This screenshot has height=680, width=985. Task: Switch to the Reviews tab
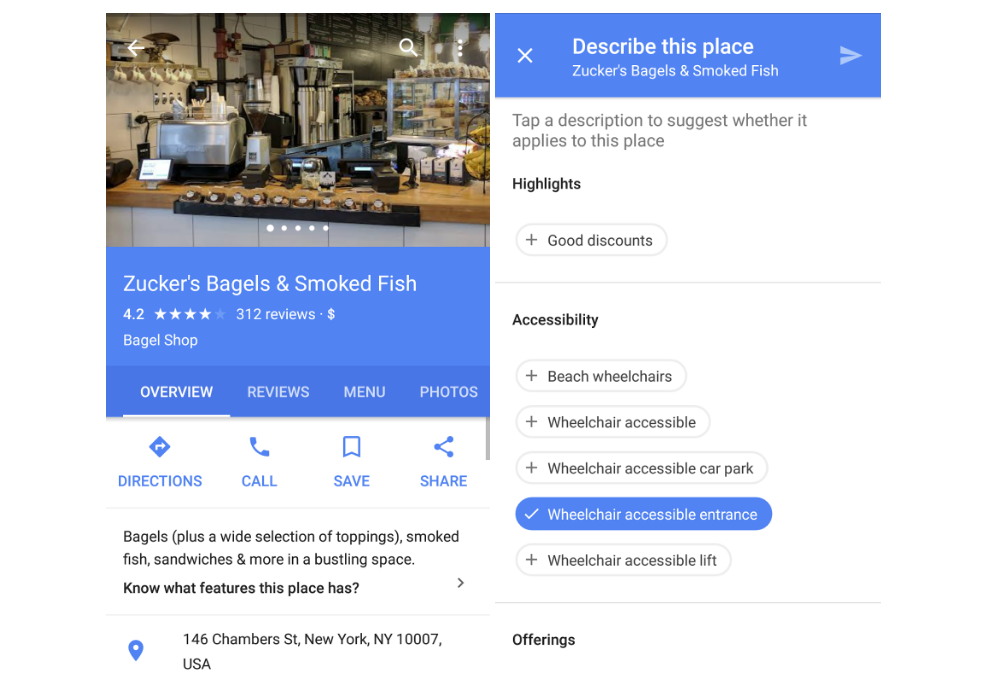click(278, 392)
